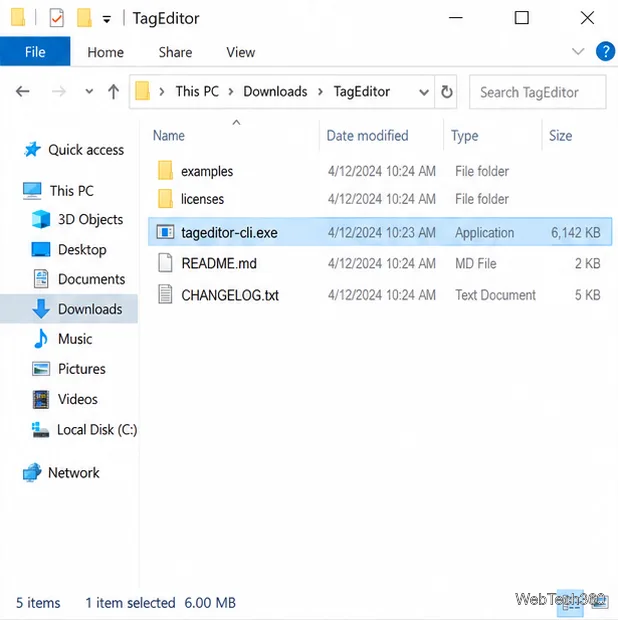Click the 3D Objects cube icon
Screen dimensions: 618x620
[41, 219]
